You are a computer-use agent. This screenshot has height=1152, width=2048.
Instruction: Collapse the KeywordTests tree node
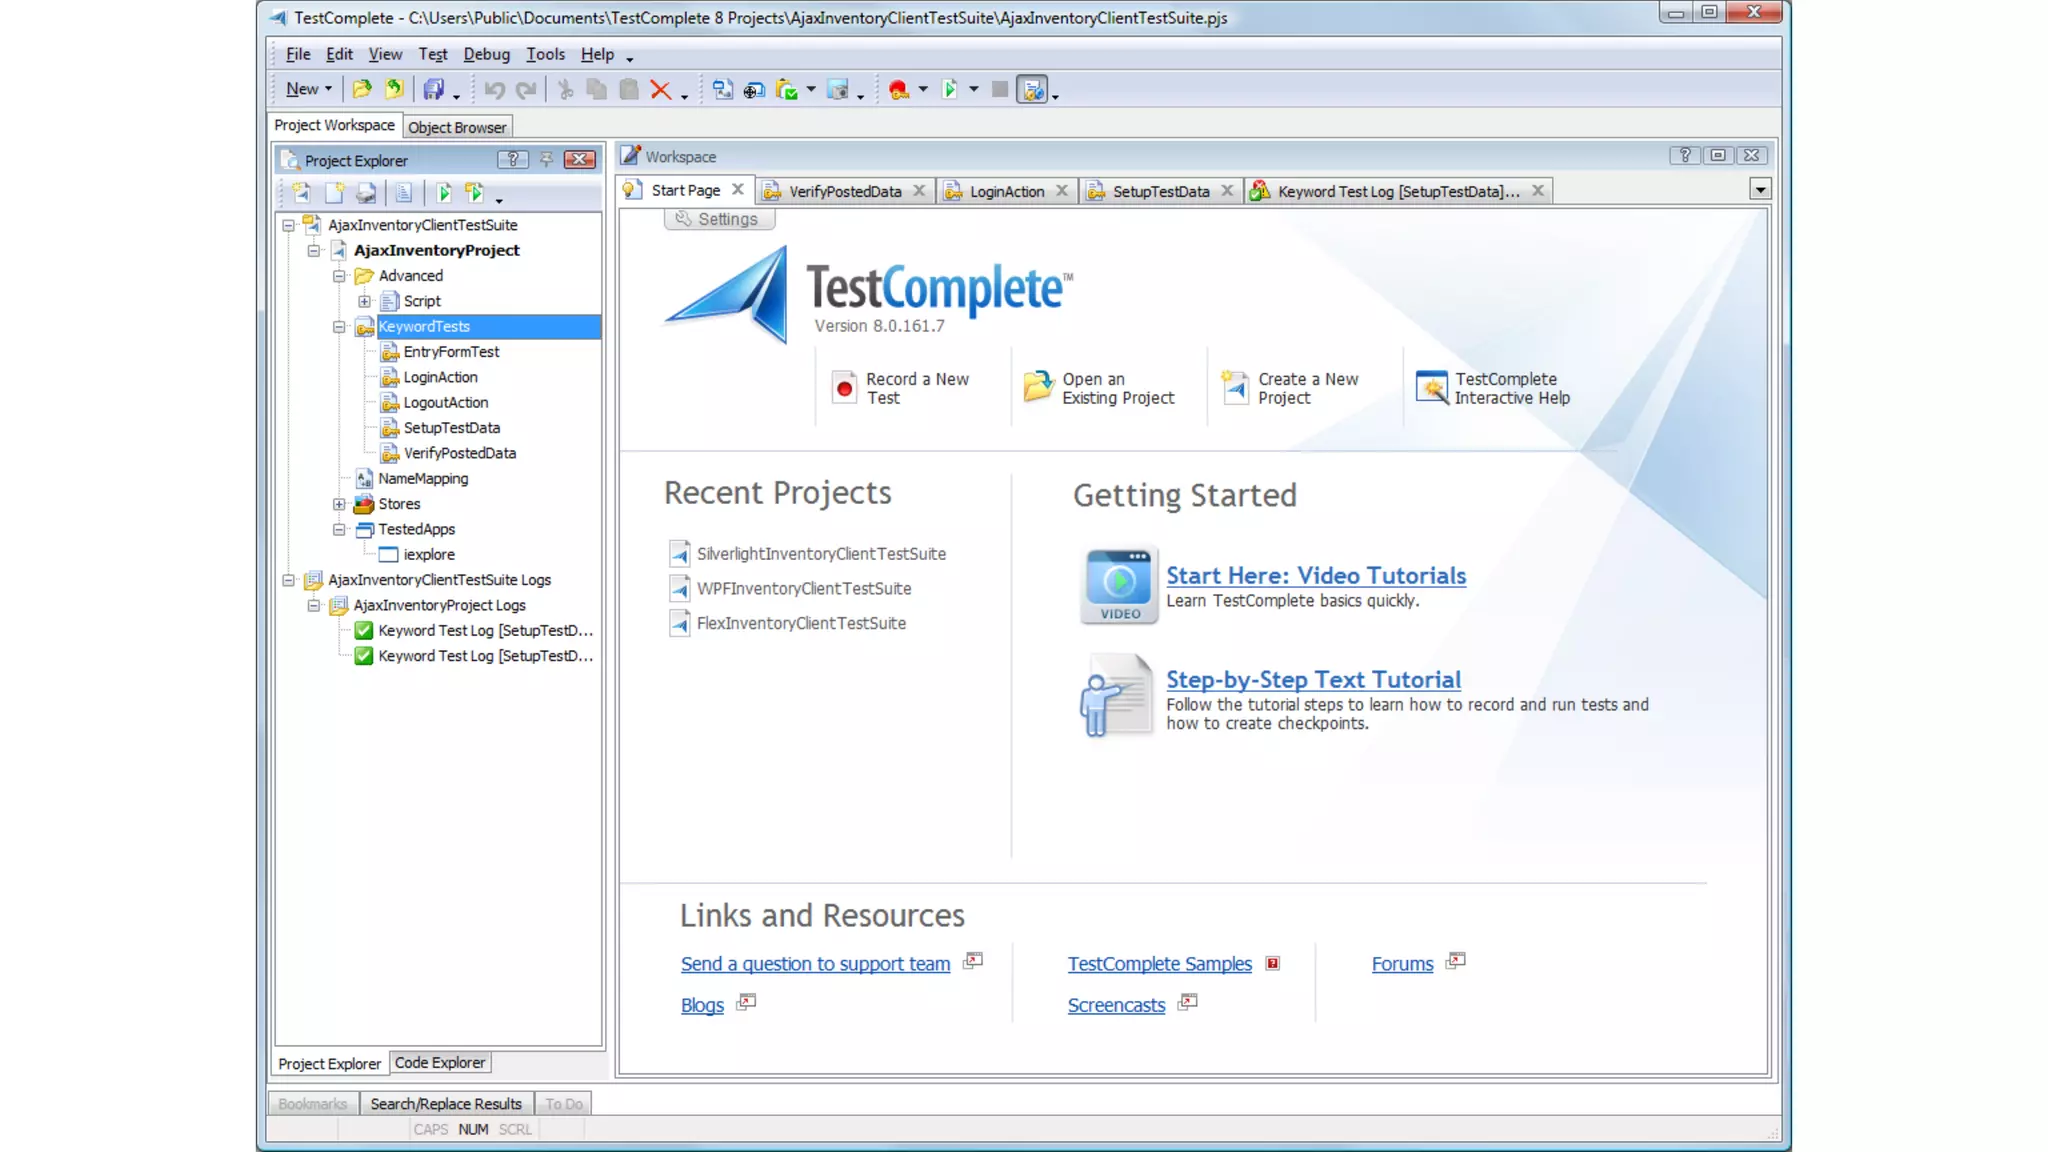339,327
